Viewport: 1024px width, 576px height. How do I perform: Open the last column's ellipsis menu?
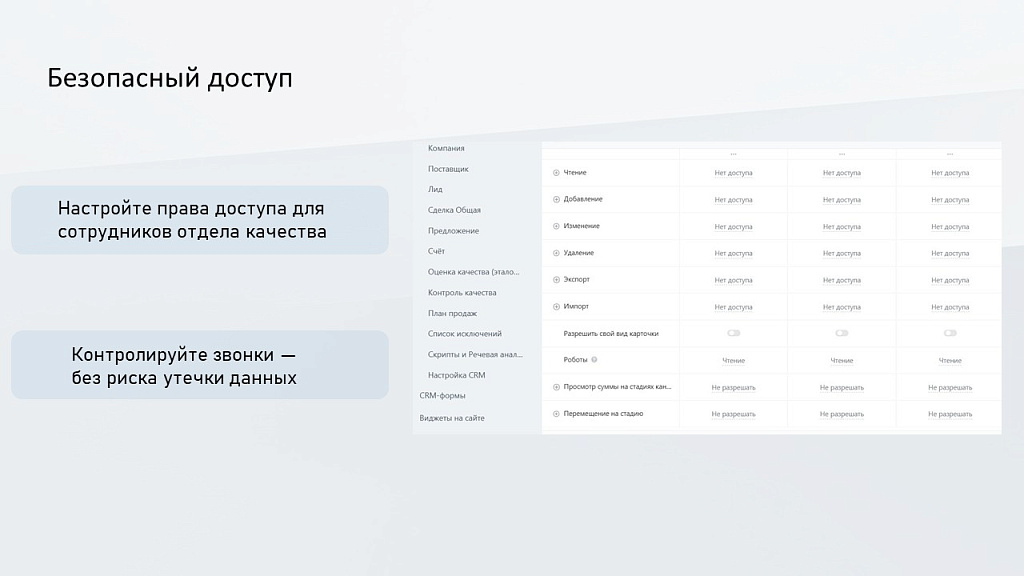(948, 152)
